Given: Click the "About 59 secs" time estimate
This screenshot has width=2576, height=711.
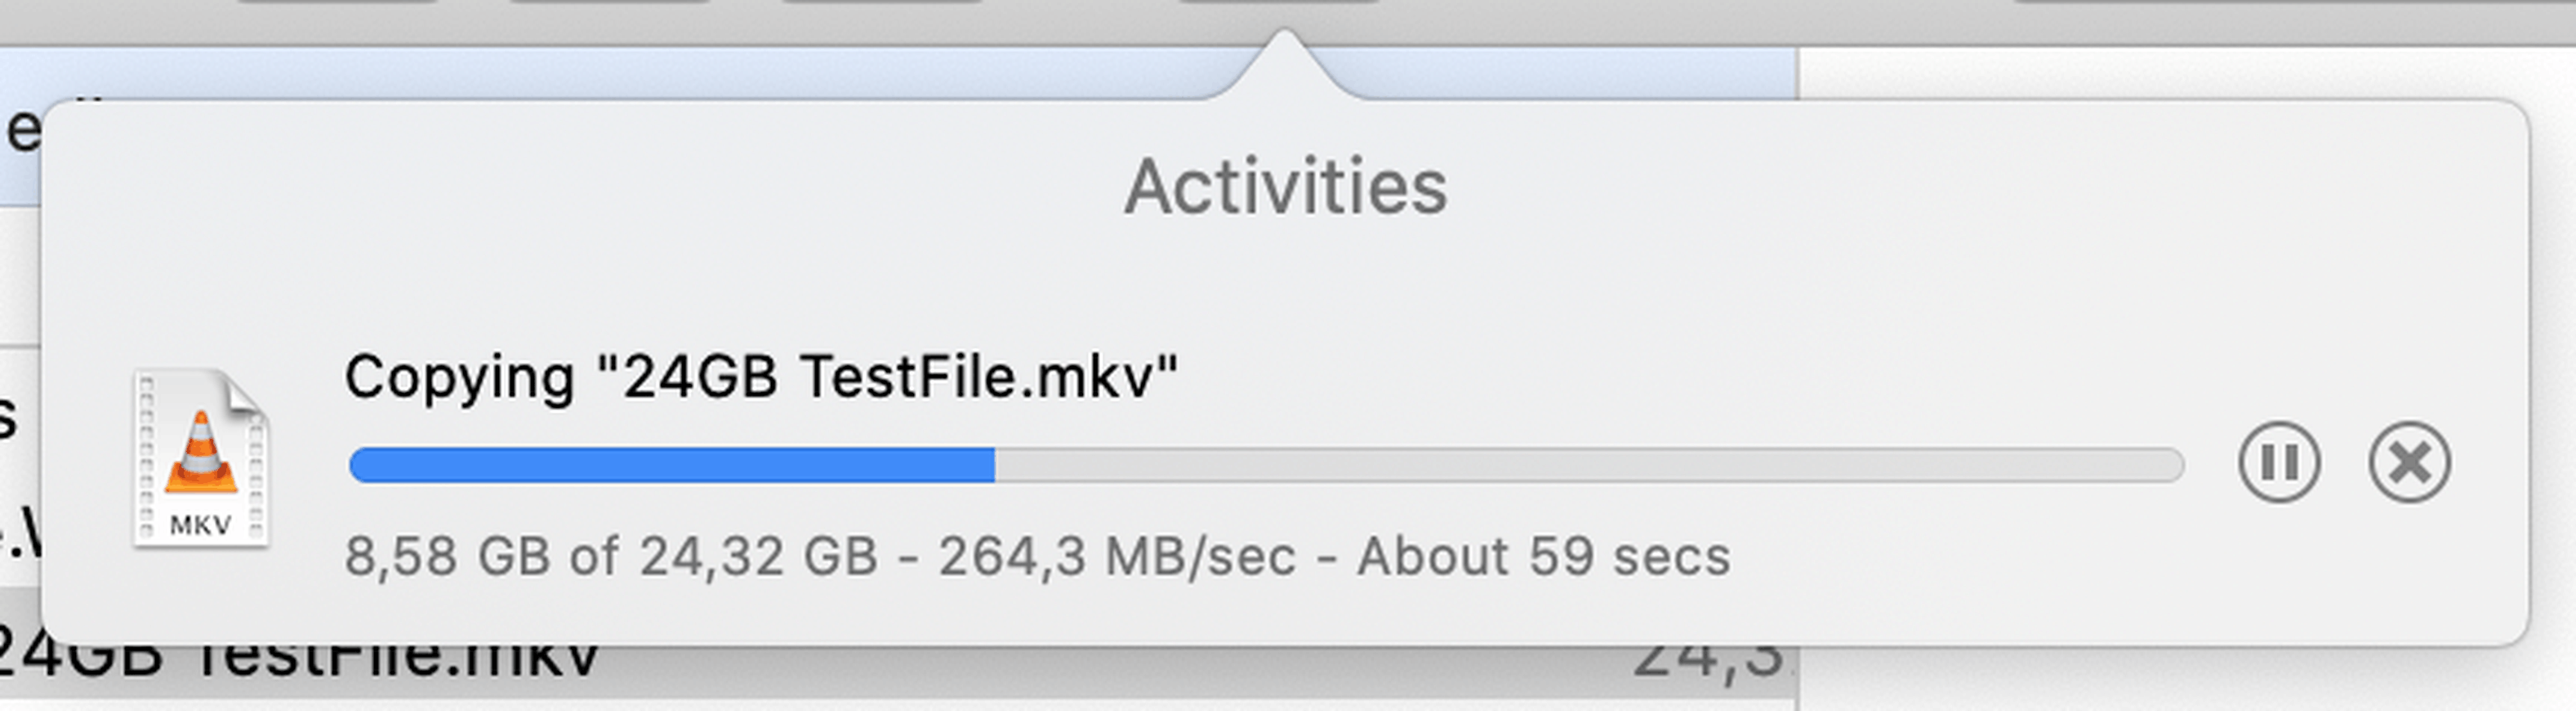Looking at the screenshot, I should tap(1543, 556).
